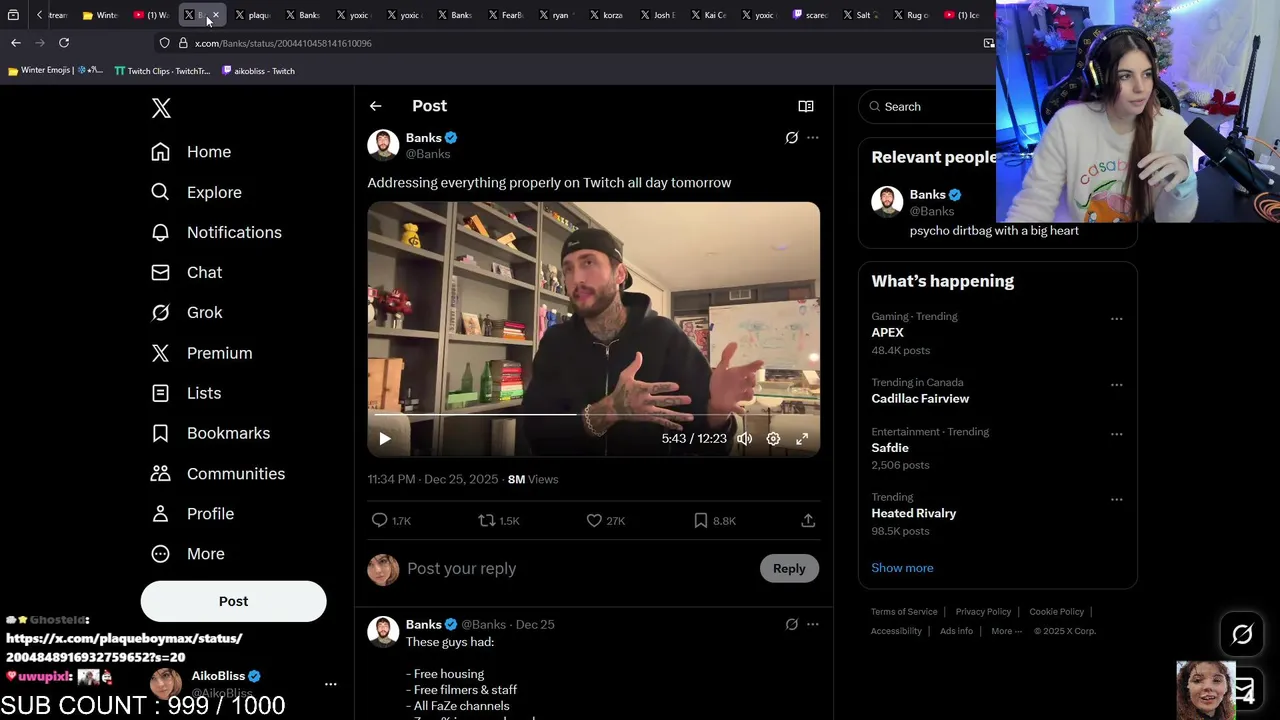Switch to the FearBu browser tab
Screen dimensions: 1280x720
tap(508, 15)
